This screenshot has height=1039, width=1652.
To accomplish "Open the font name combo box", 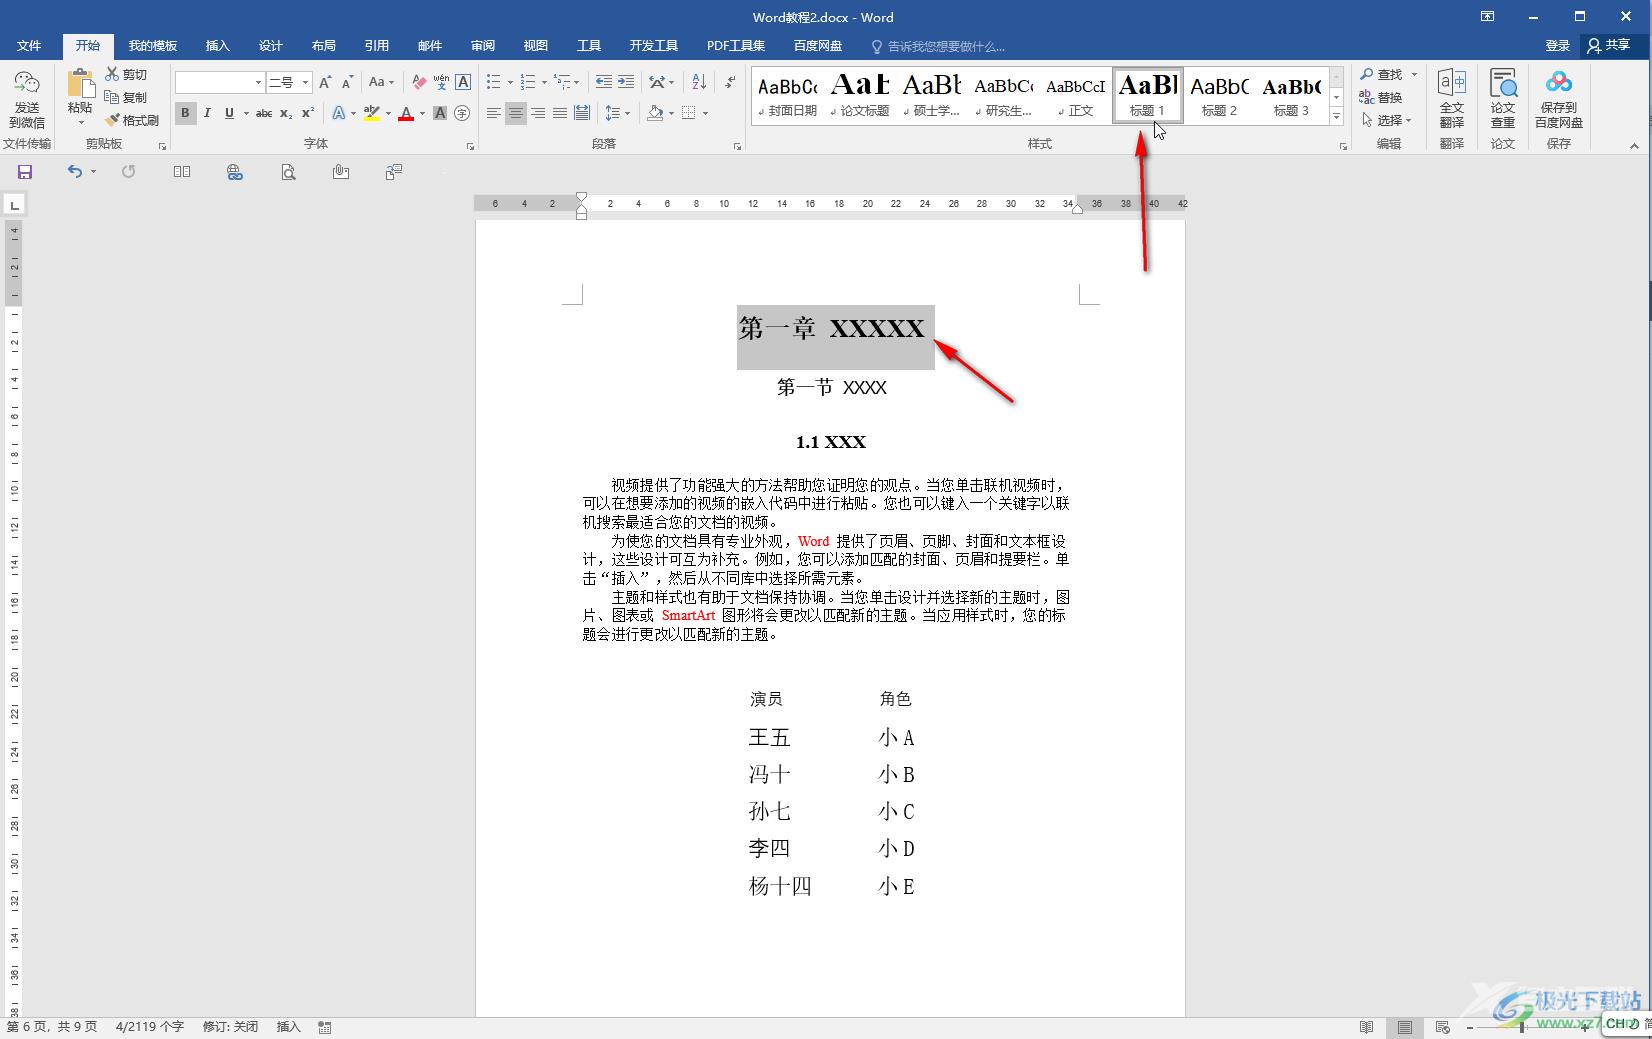I will click(x=219, y=82).
